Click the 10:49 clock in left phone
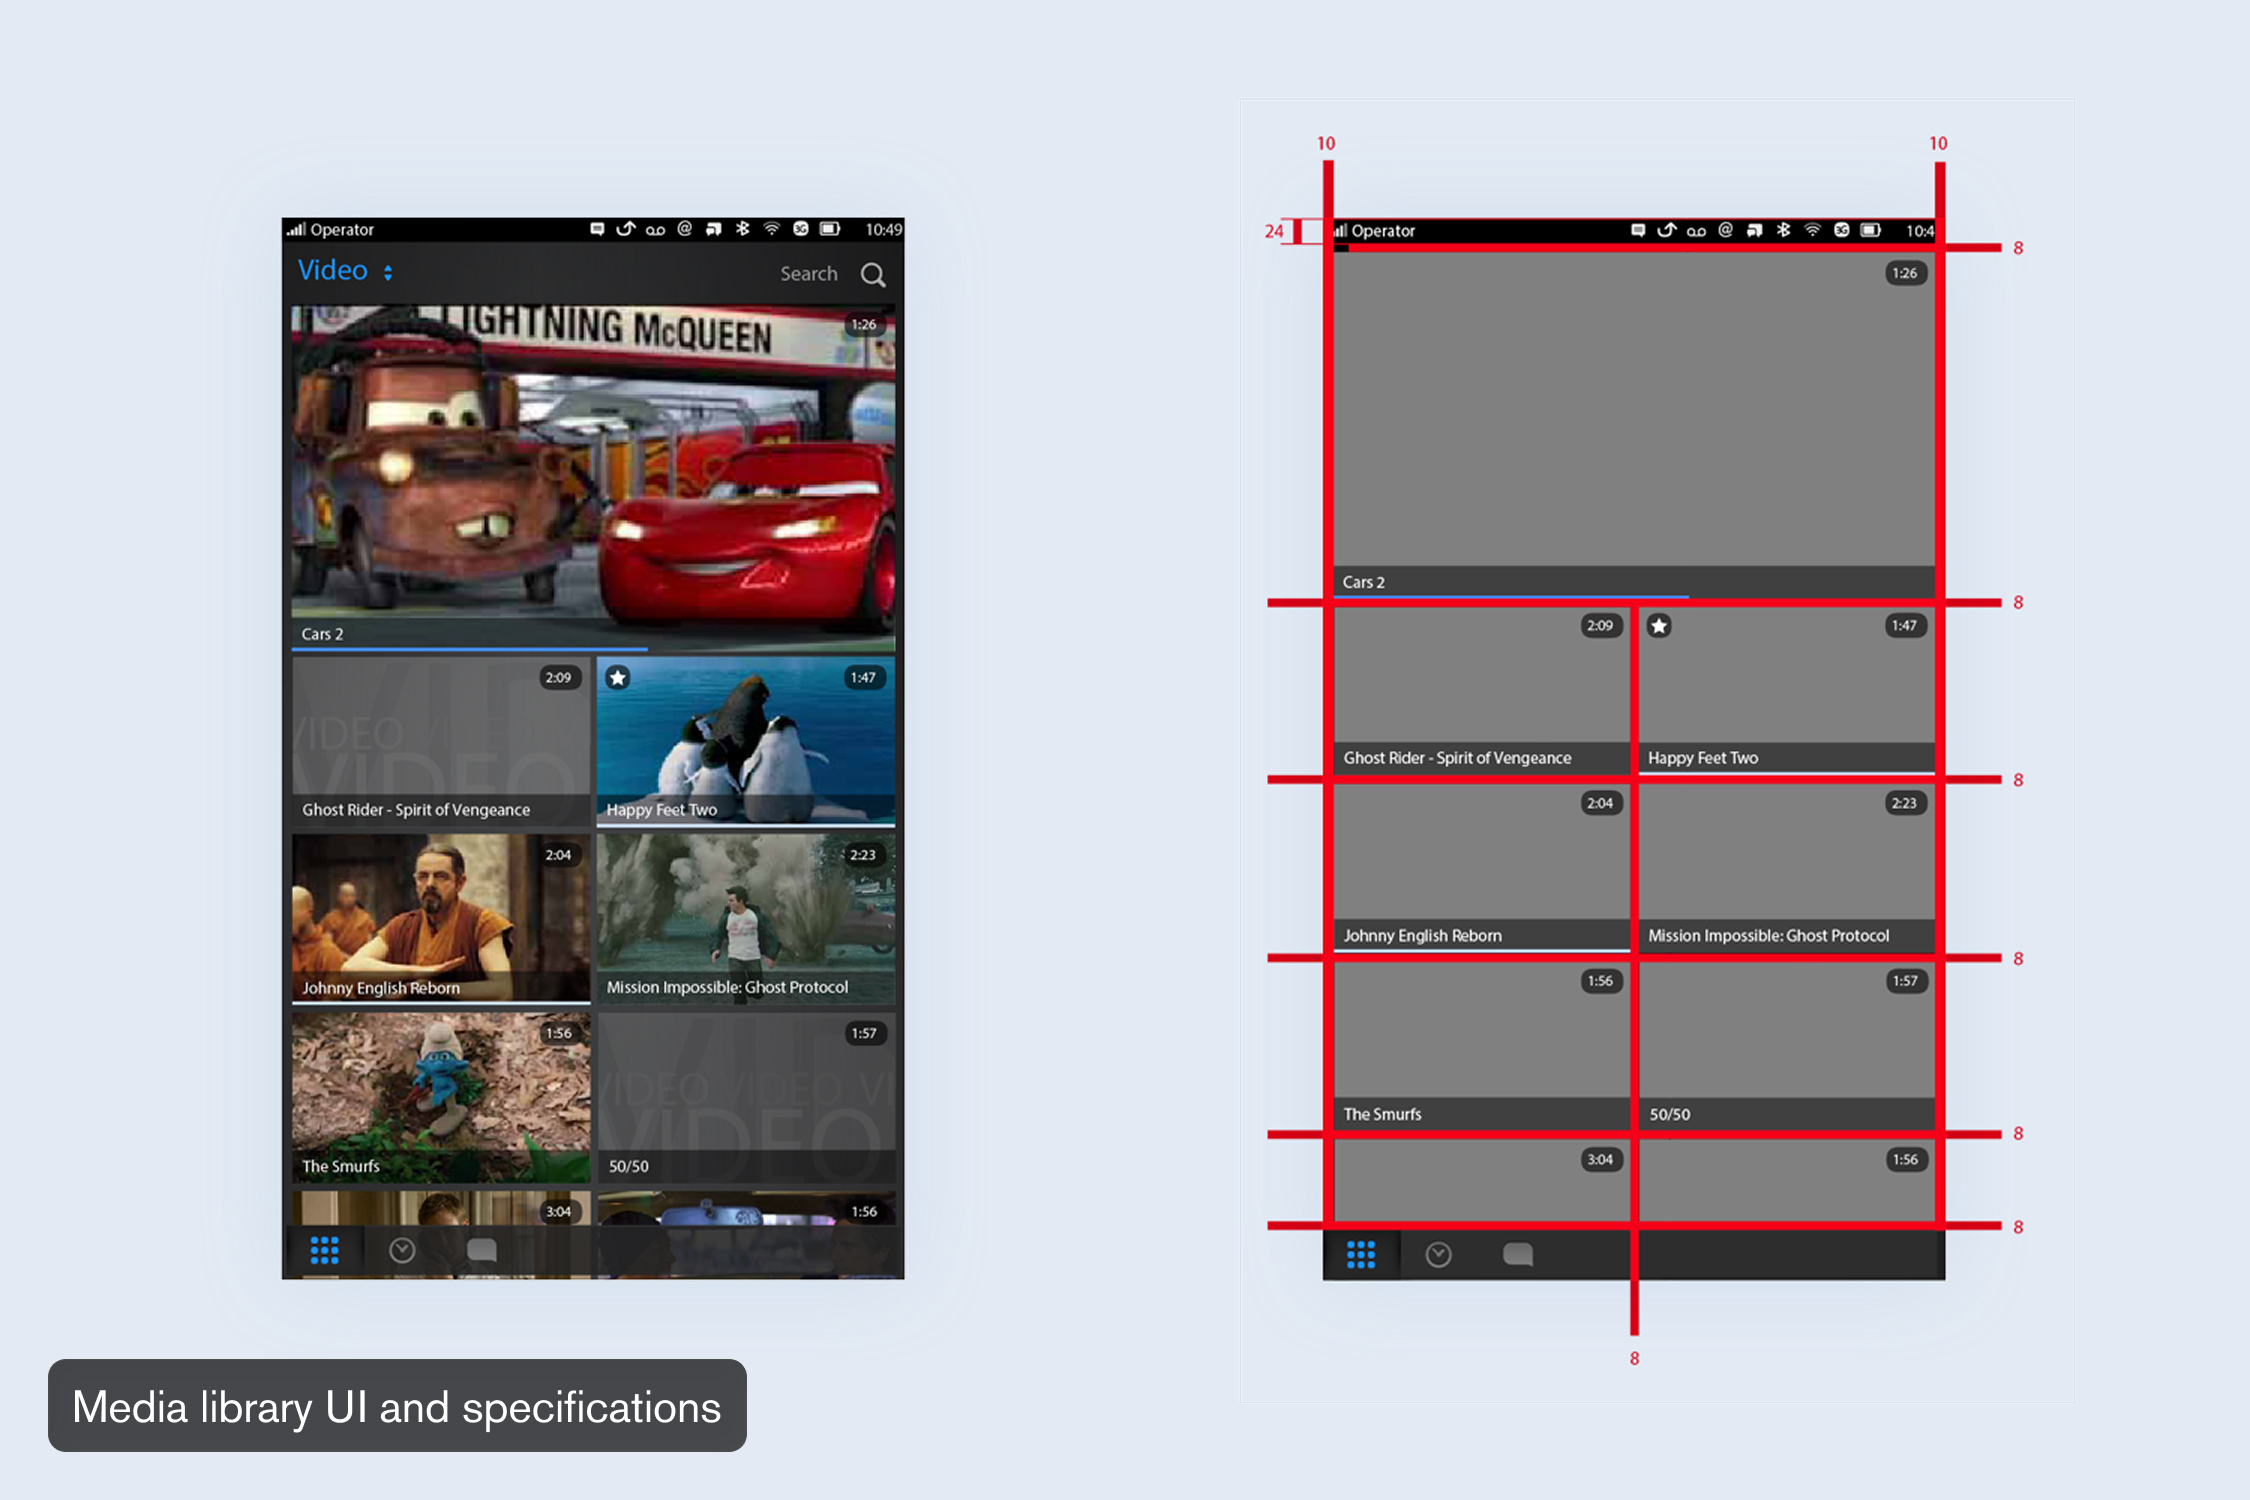This screenshot has width=2250, height=1500. pos(884,229)
